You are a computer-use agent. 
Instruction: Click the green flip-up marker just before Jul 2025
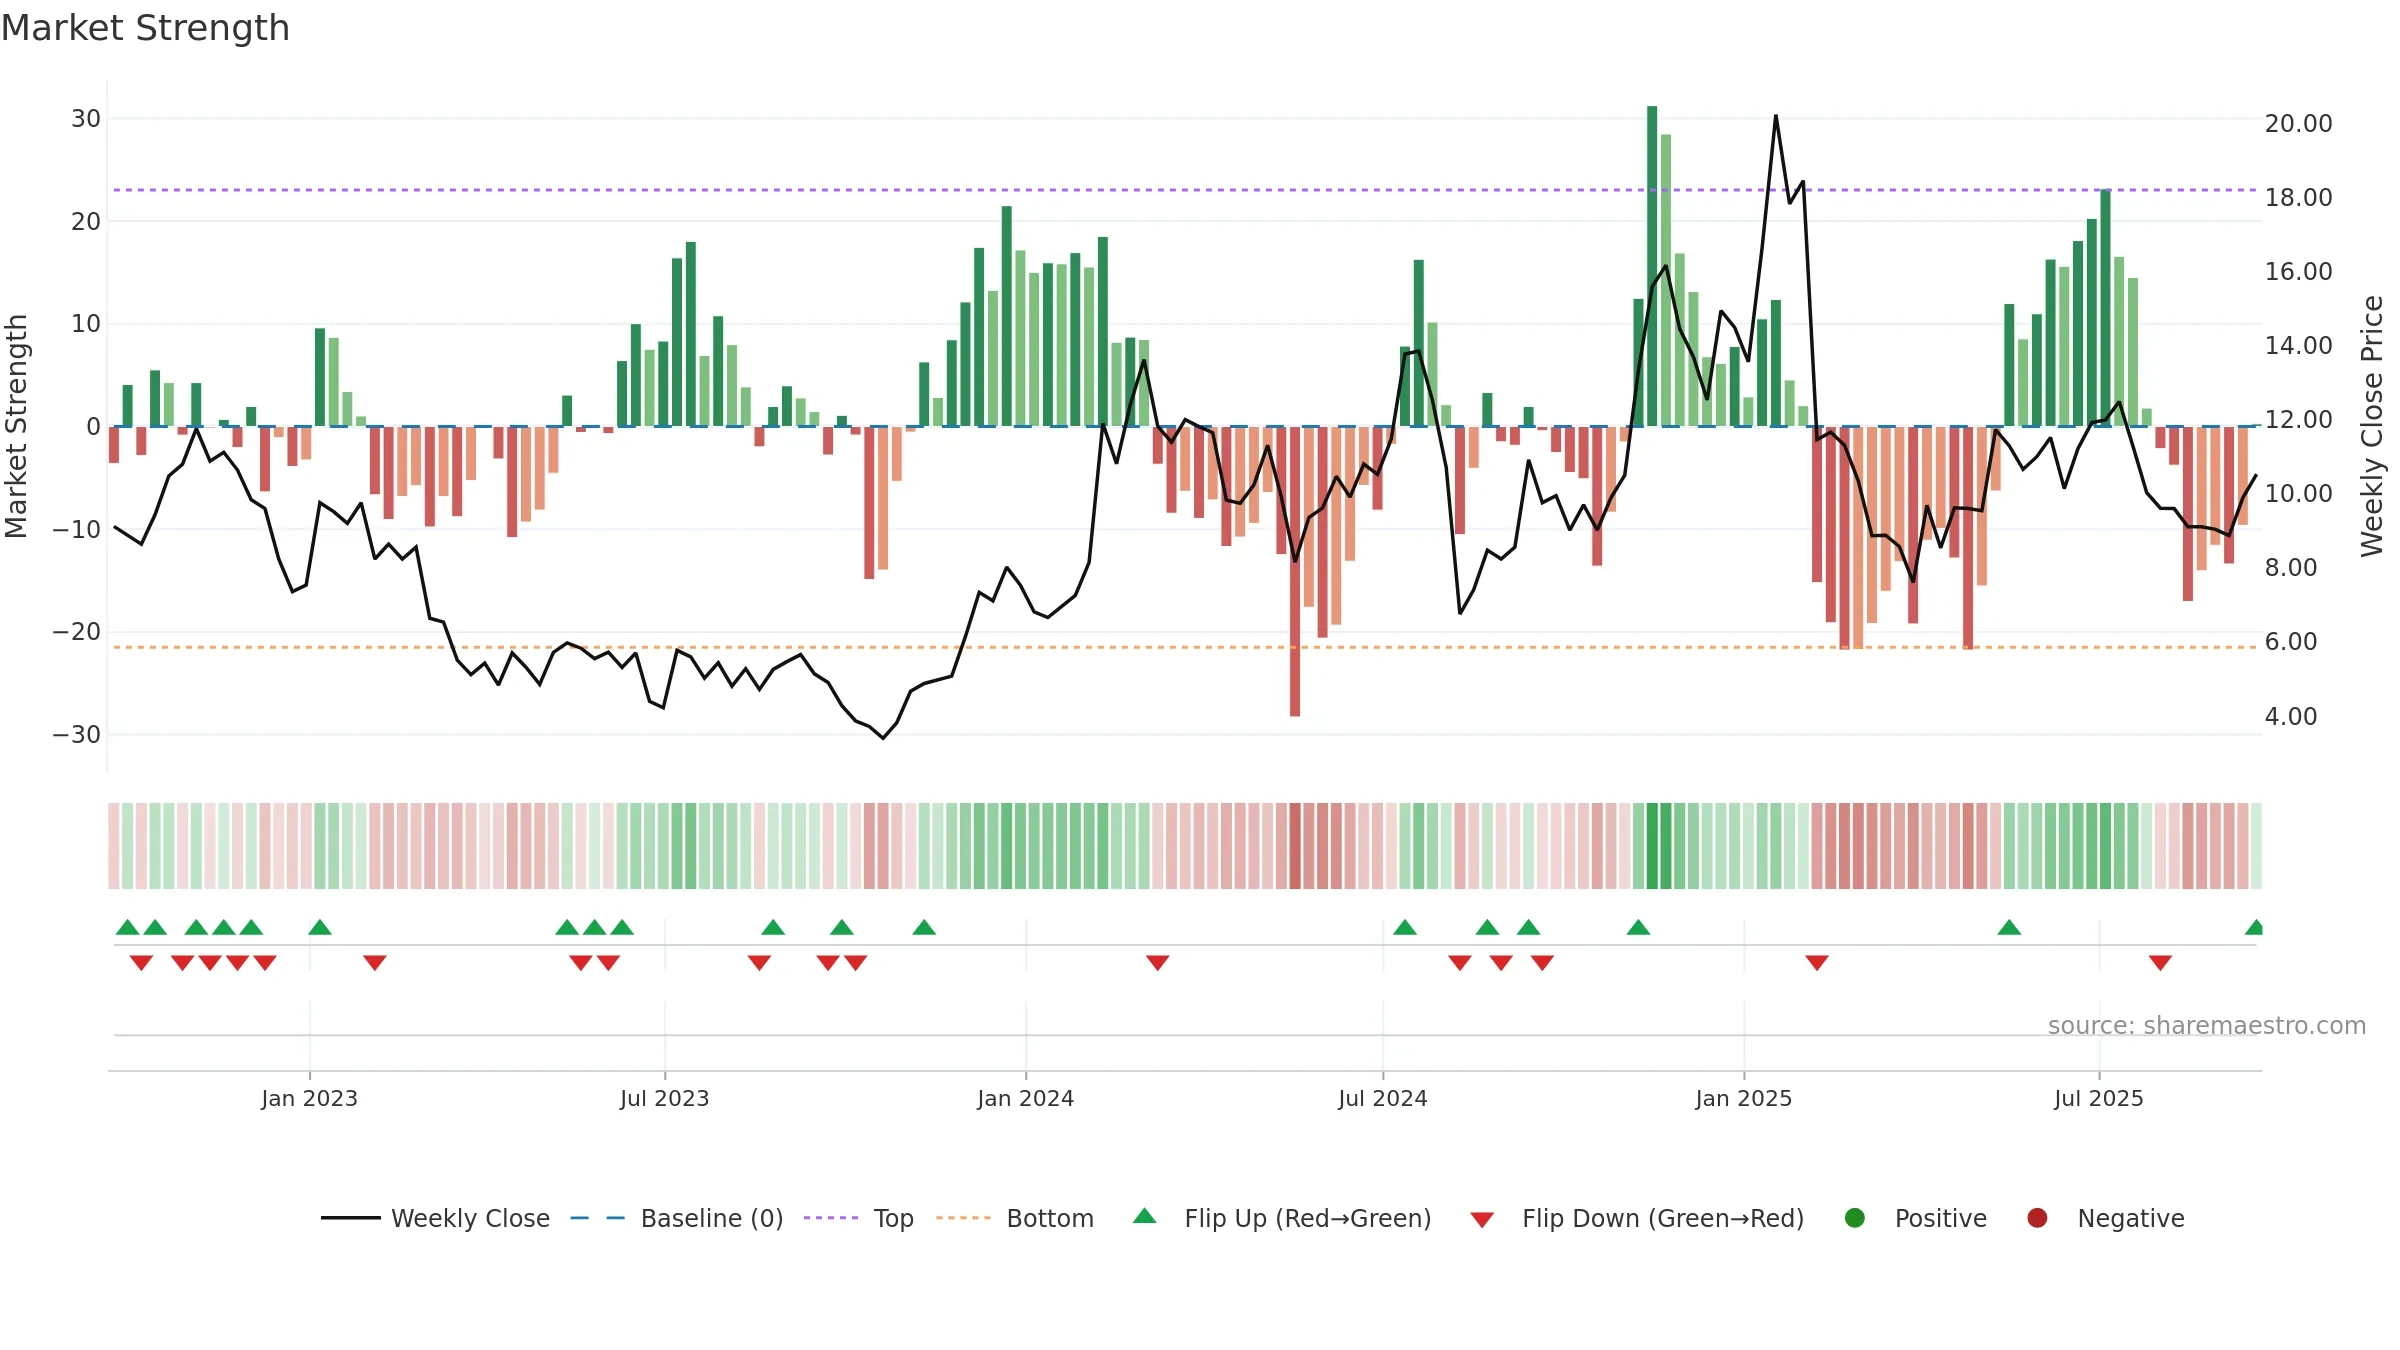point(2009,927)
